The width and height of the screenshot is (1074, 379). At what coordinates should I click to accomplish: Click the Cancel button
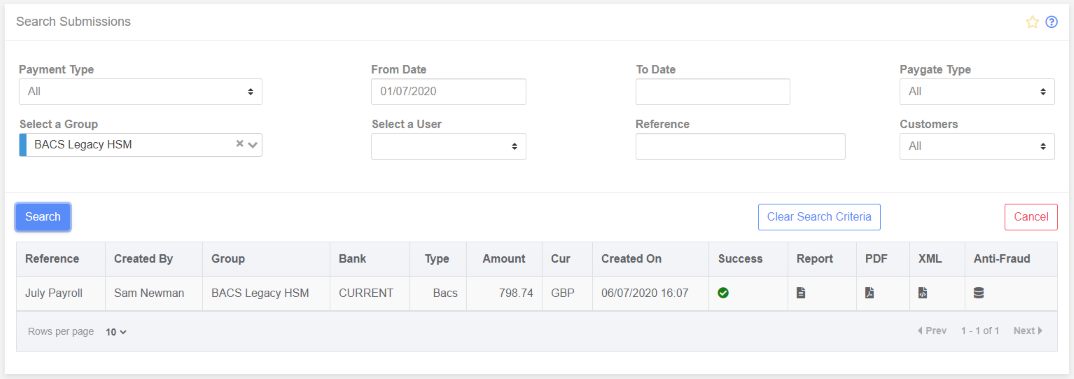point(1031,217)
